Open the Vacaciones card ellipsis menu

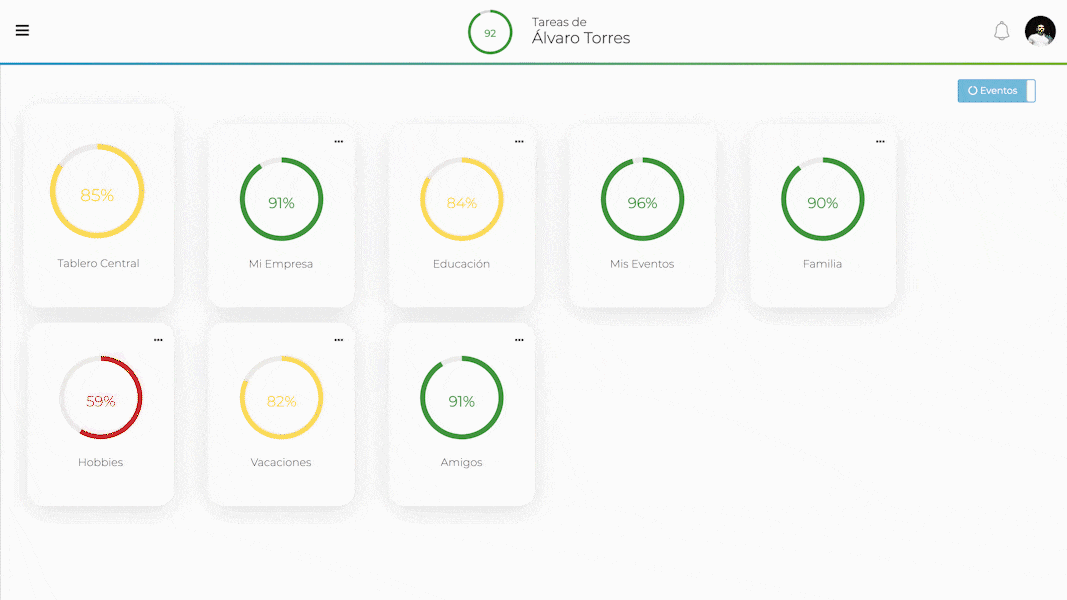tap(339, 340)
